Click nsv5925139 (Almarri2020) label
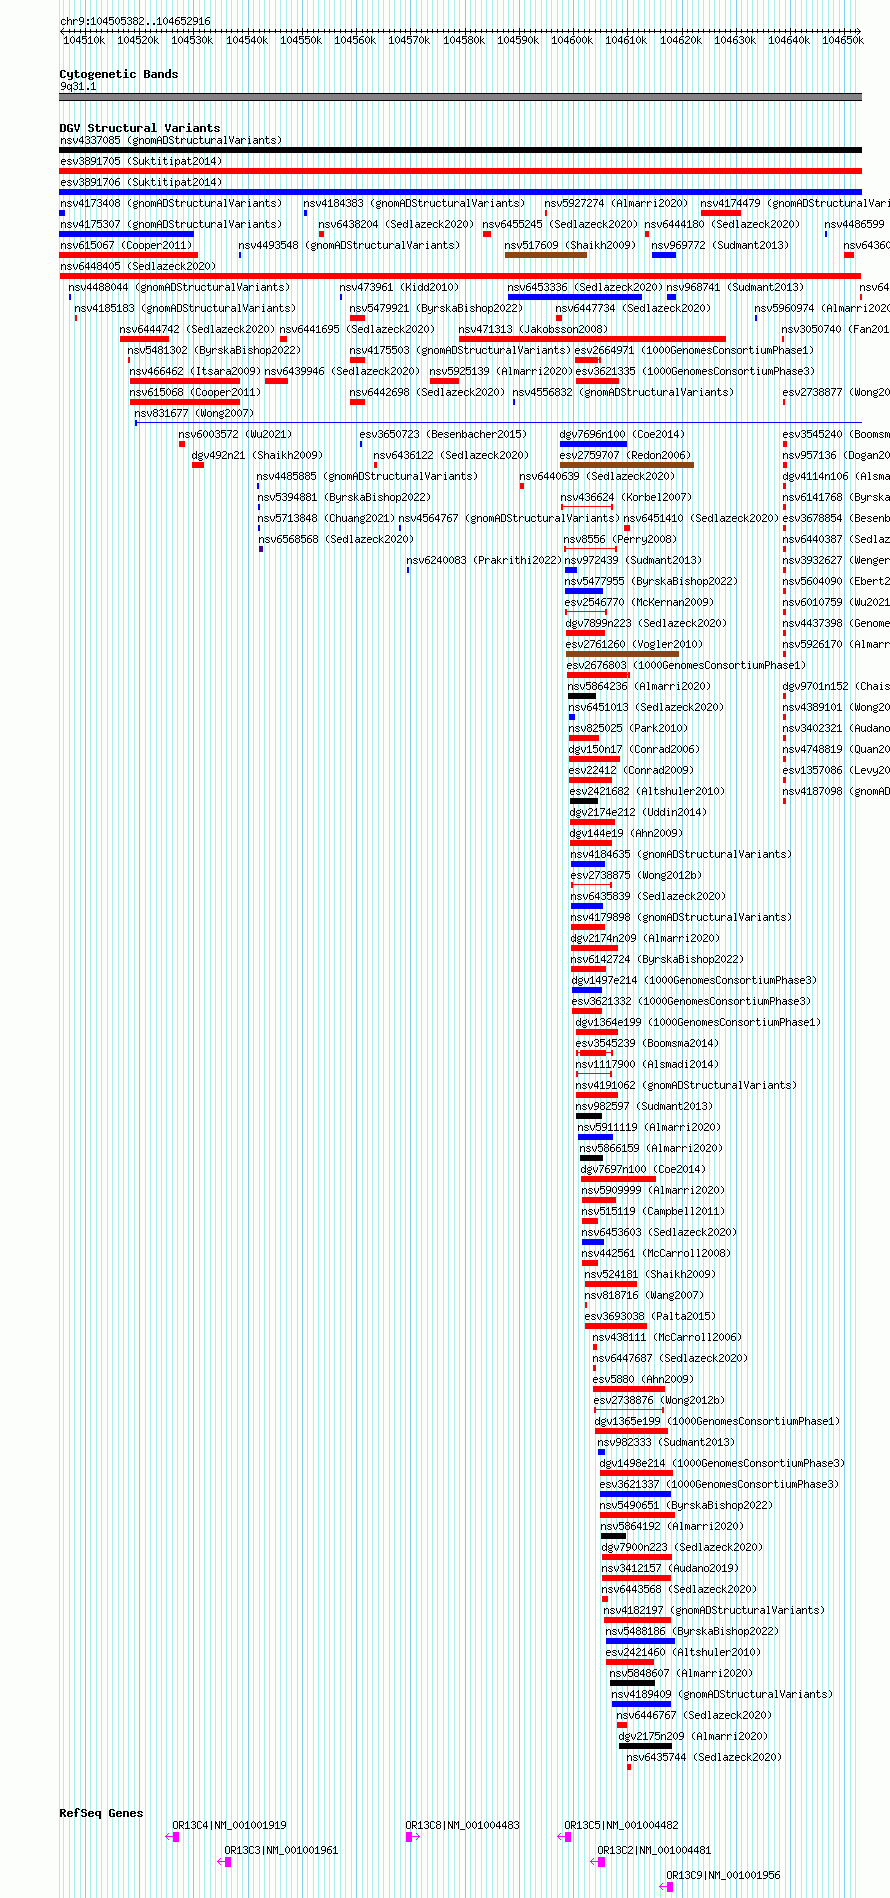The width and height of the screenshot is (890, 1898). pos(501,371)
